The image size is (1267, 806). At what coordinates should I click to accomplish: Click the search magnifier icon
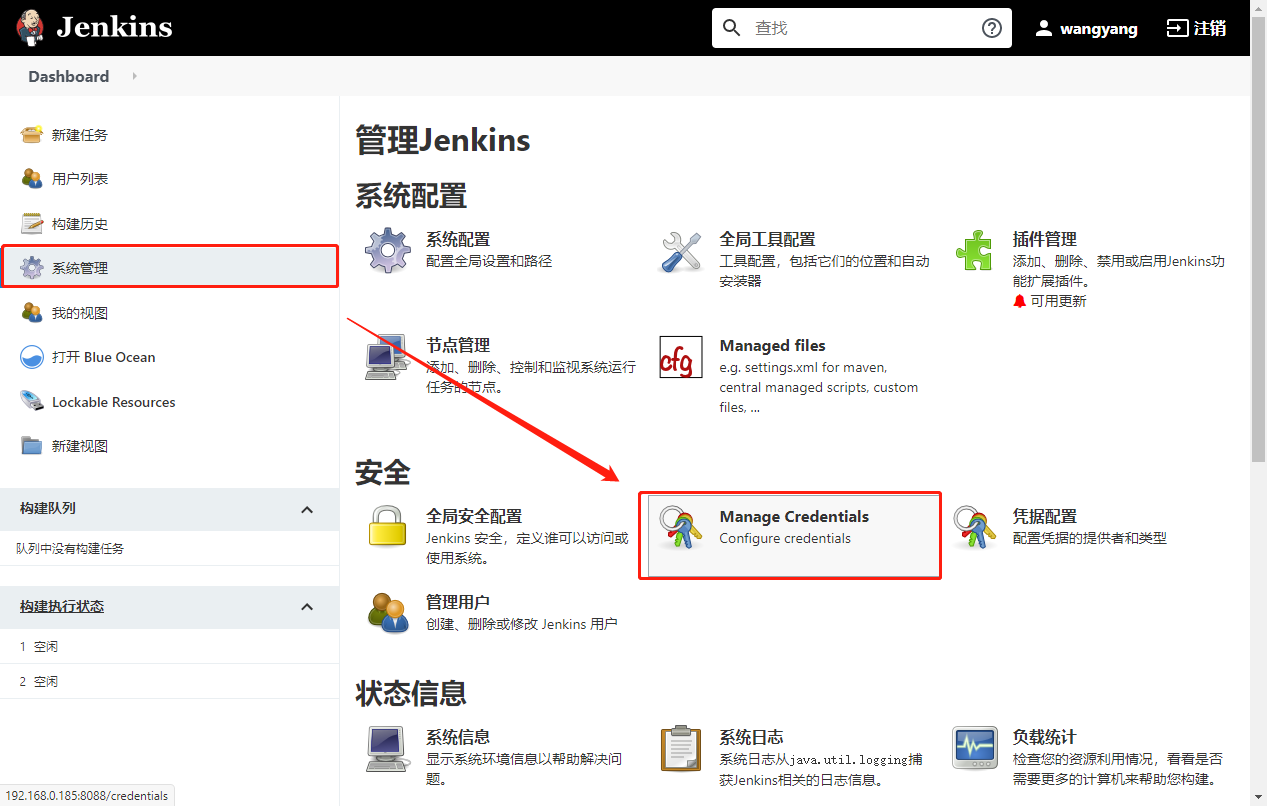pos(733,28)
